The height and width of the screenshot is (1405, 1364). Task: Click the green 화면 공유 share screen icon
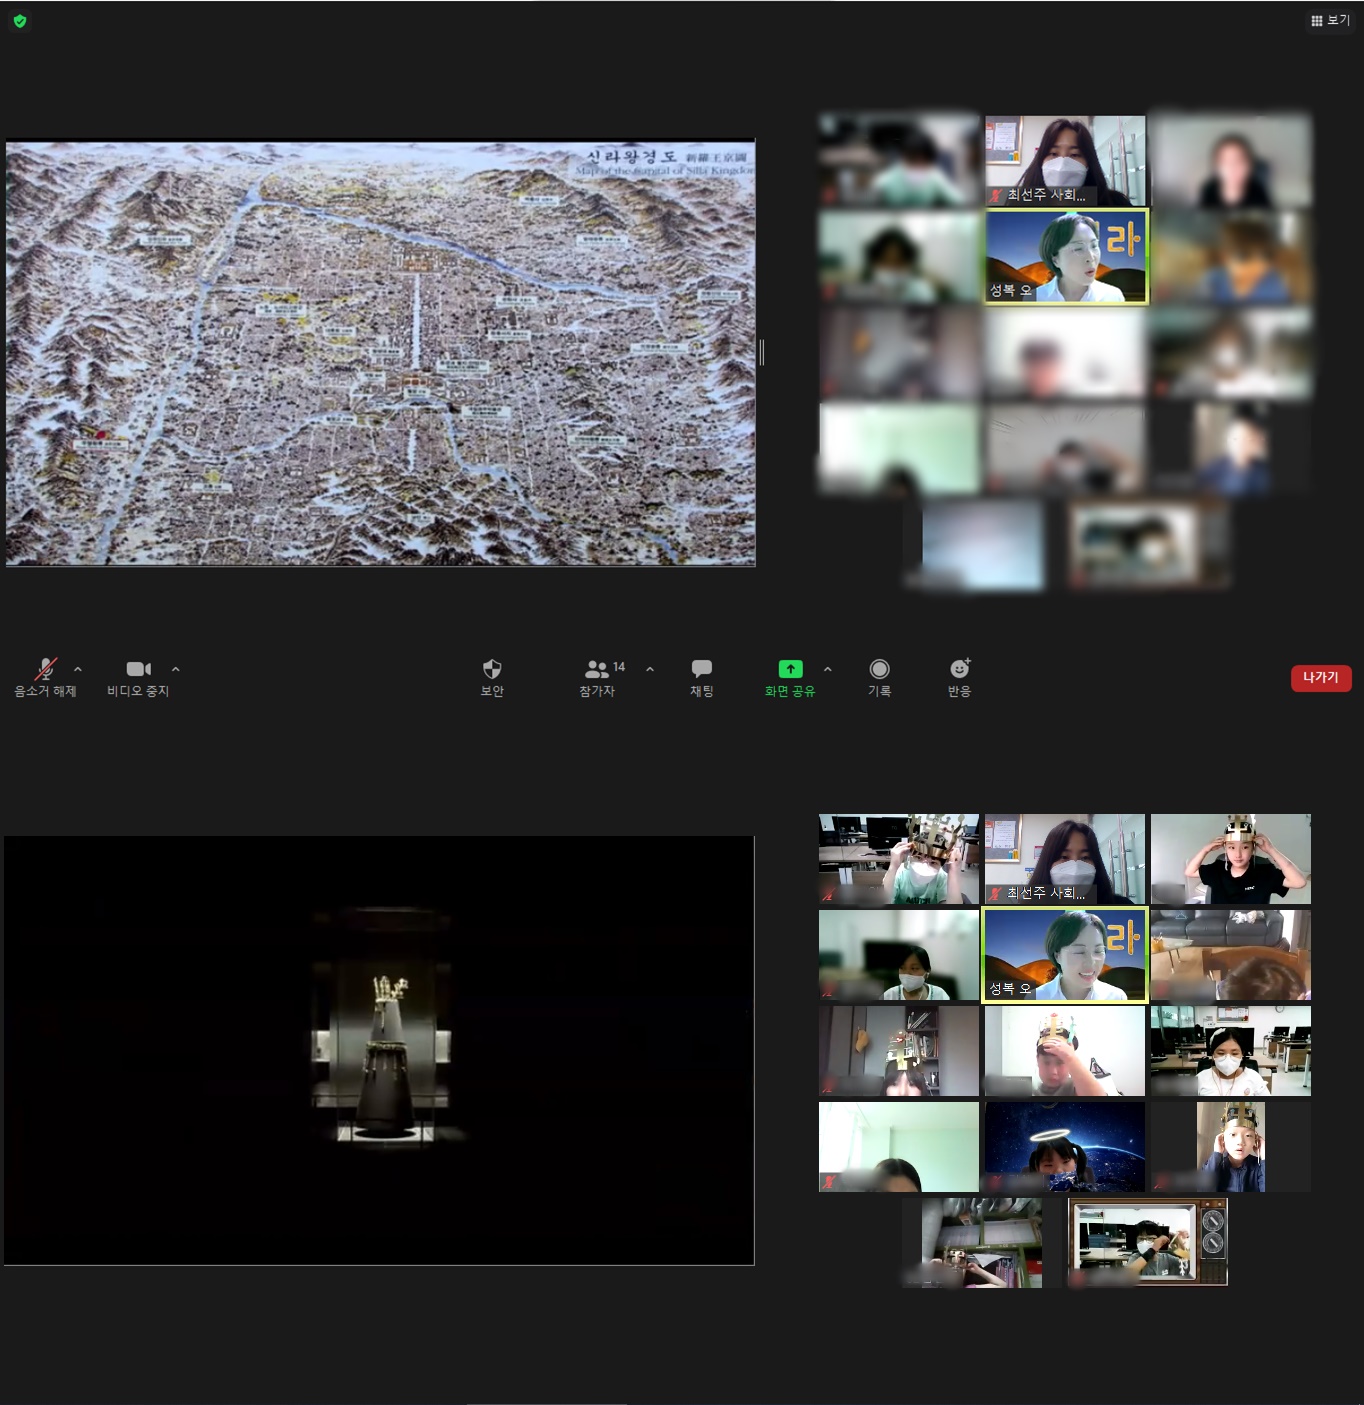[x=790, y=670]
